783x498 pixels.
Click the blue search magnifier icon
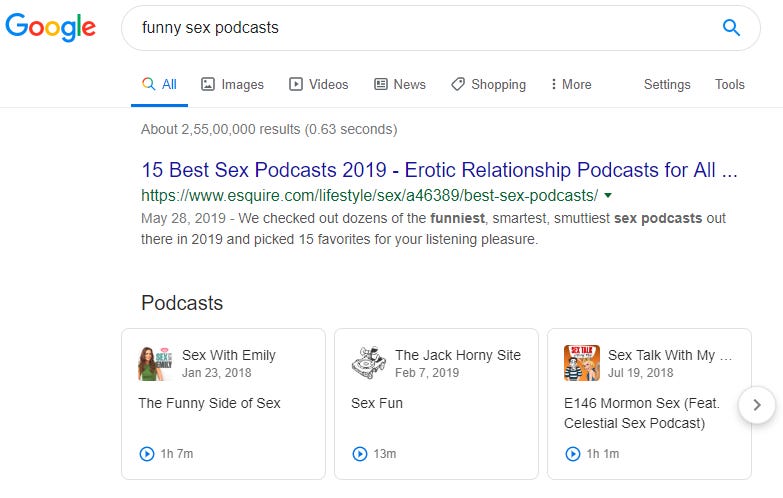click(x=731, y=27)
